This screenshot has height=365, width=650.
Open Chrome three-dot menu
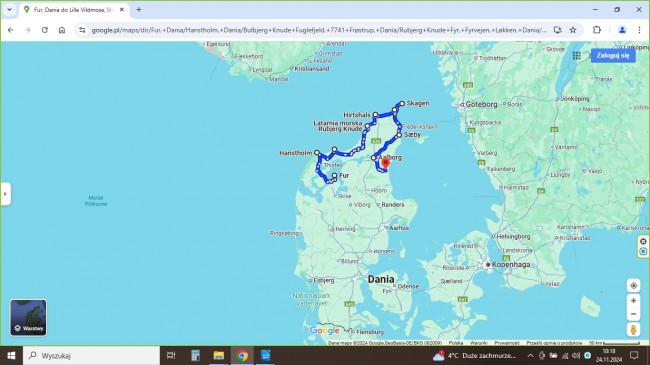tap(639, 30)
